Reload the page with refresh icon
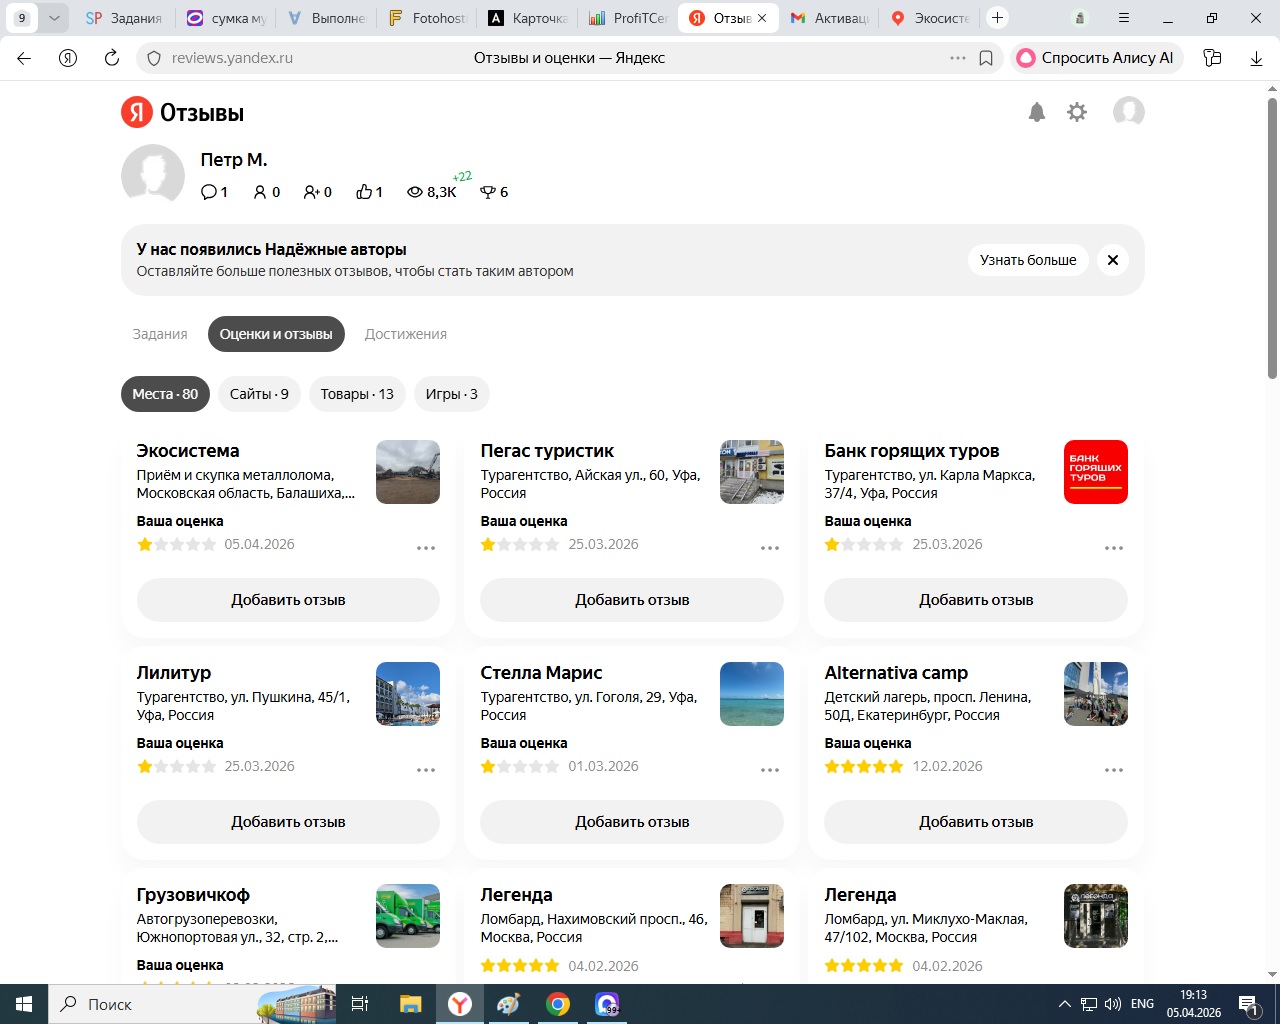 (x=112, y=58)
